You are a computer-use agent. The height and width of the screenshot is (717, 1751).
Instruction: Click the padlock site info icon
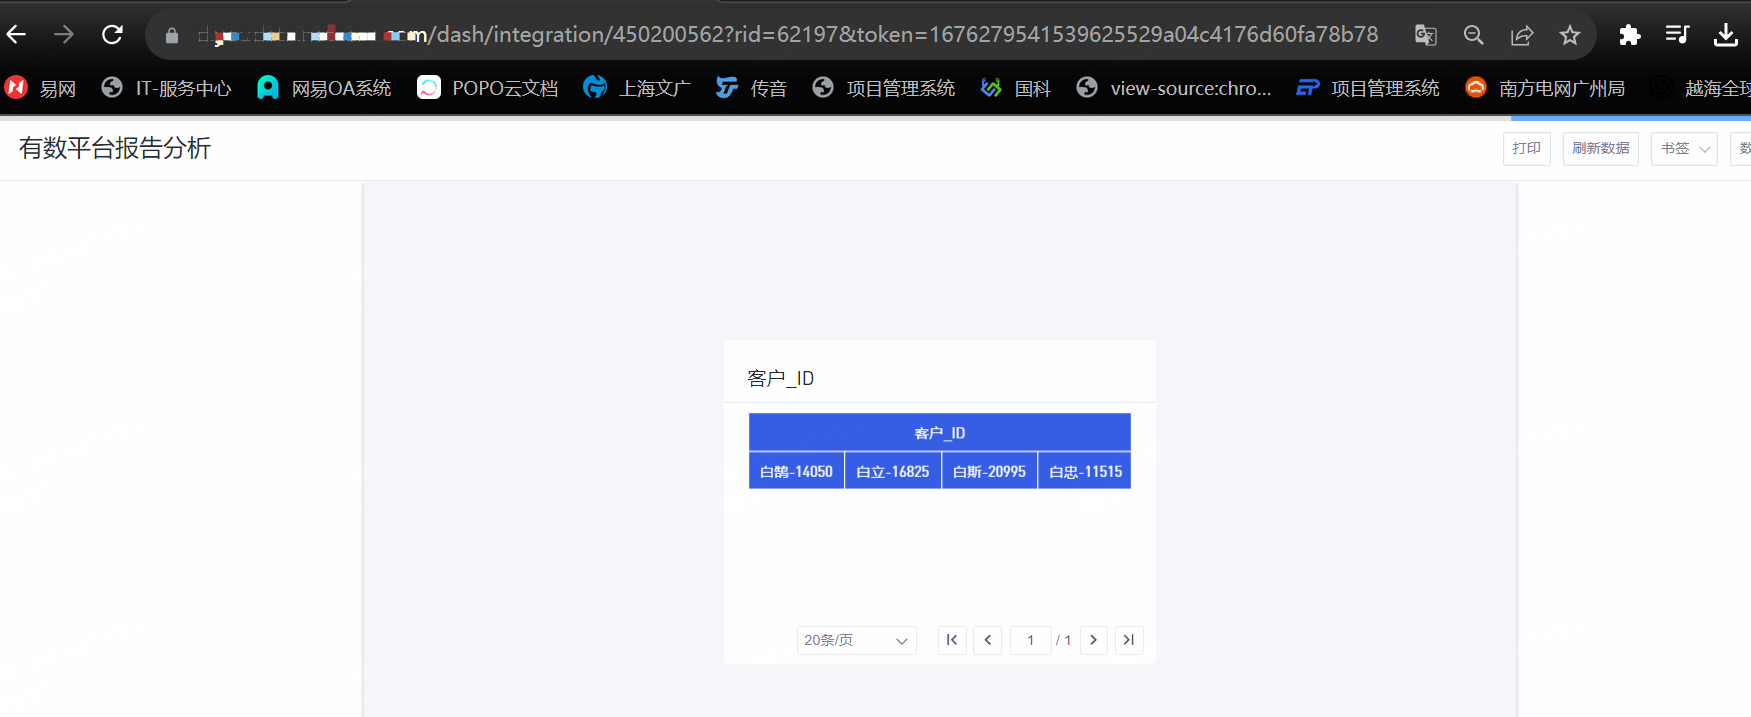[172, 36]
